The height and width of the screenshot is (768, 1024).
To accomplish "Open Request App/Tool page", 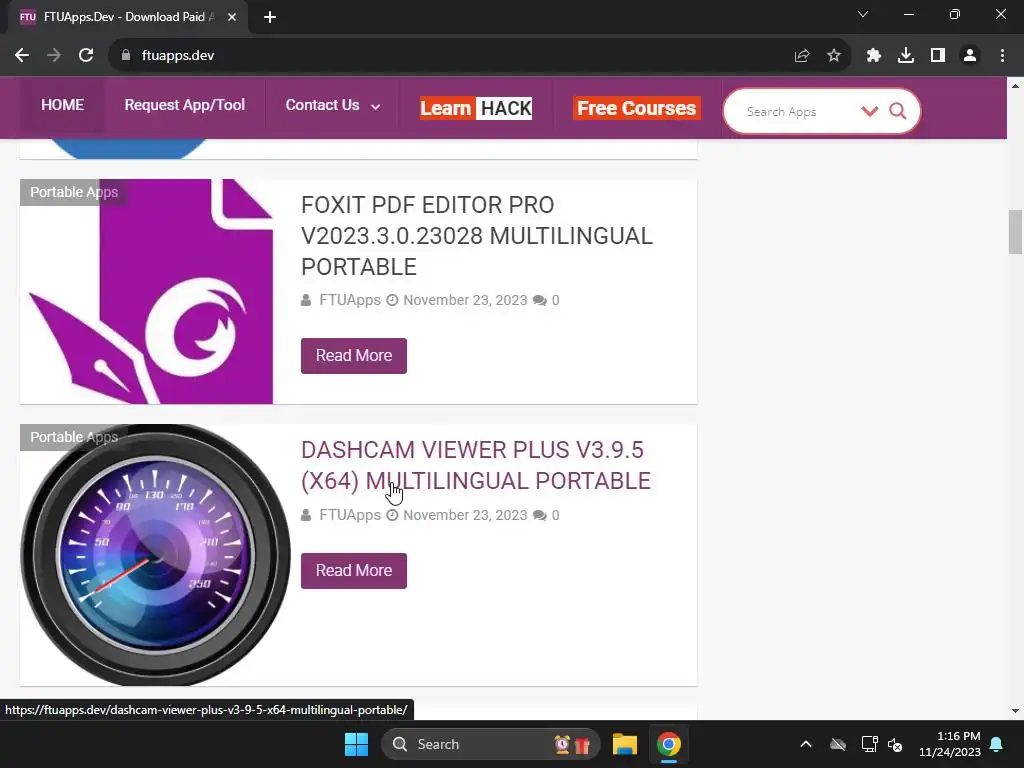I will pyautogui.click(x=185, y=105).
